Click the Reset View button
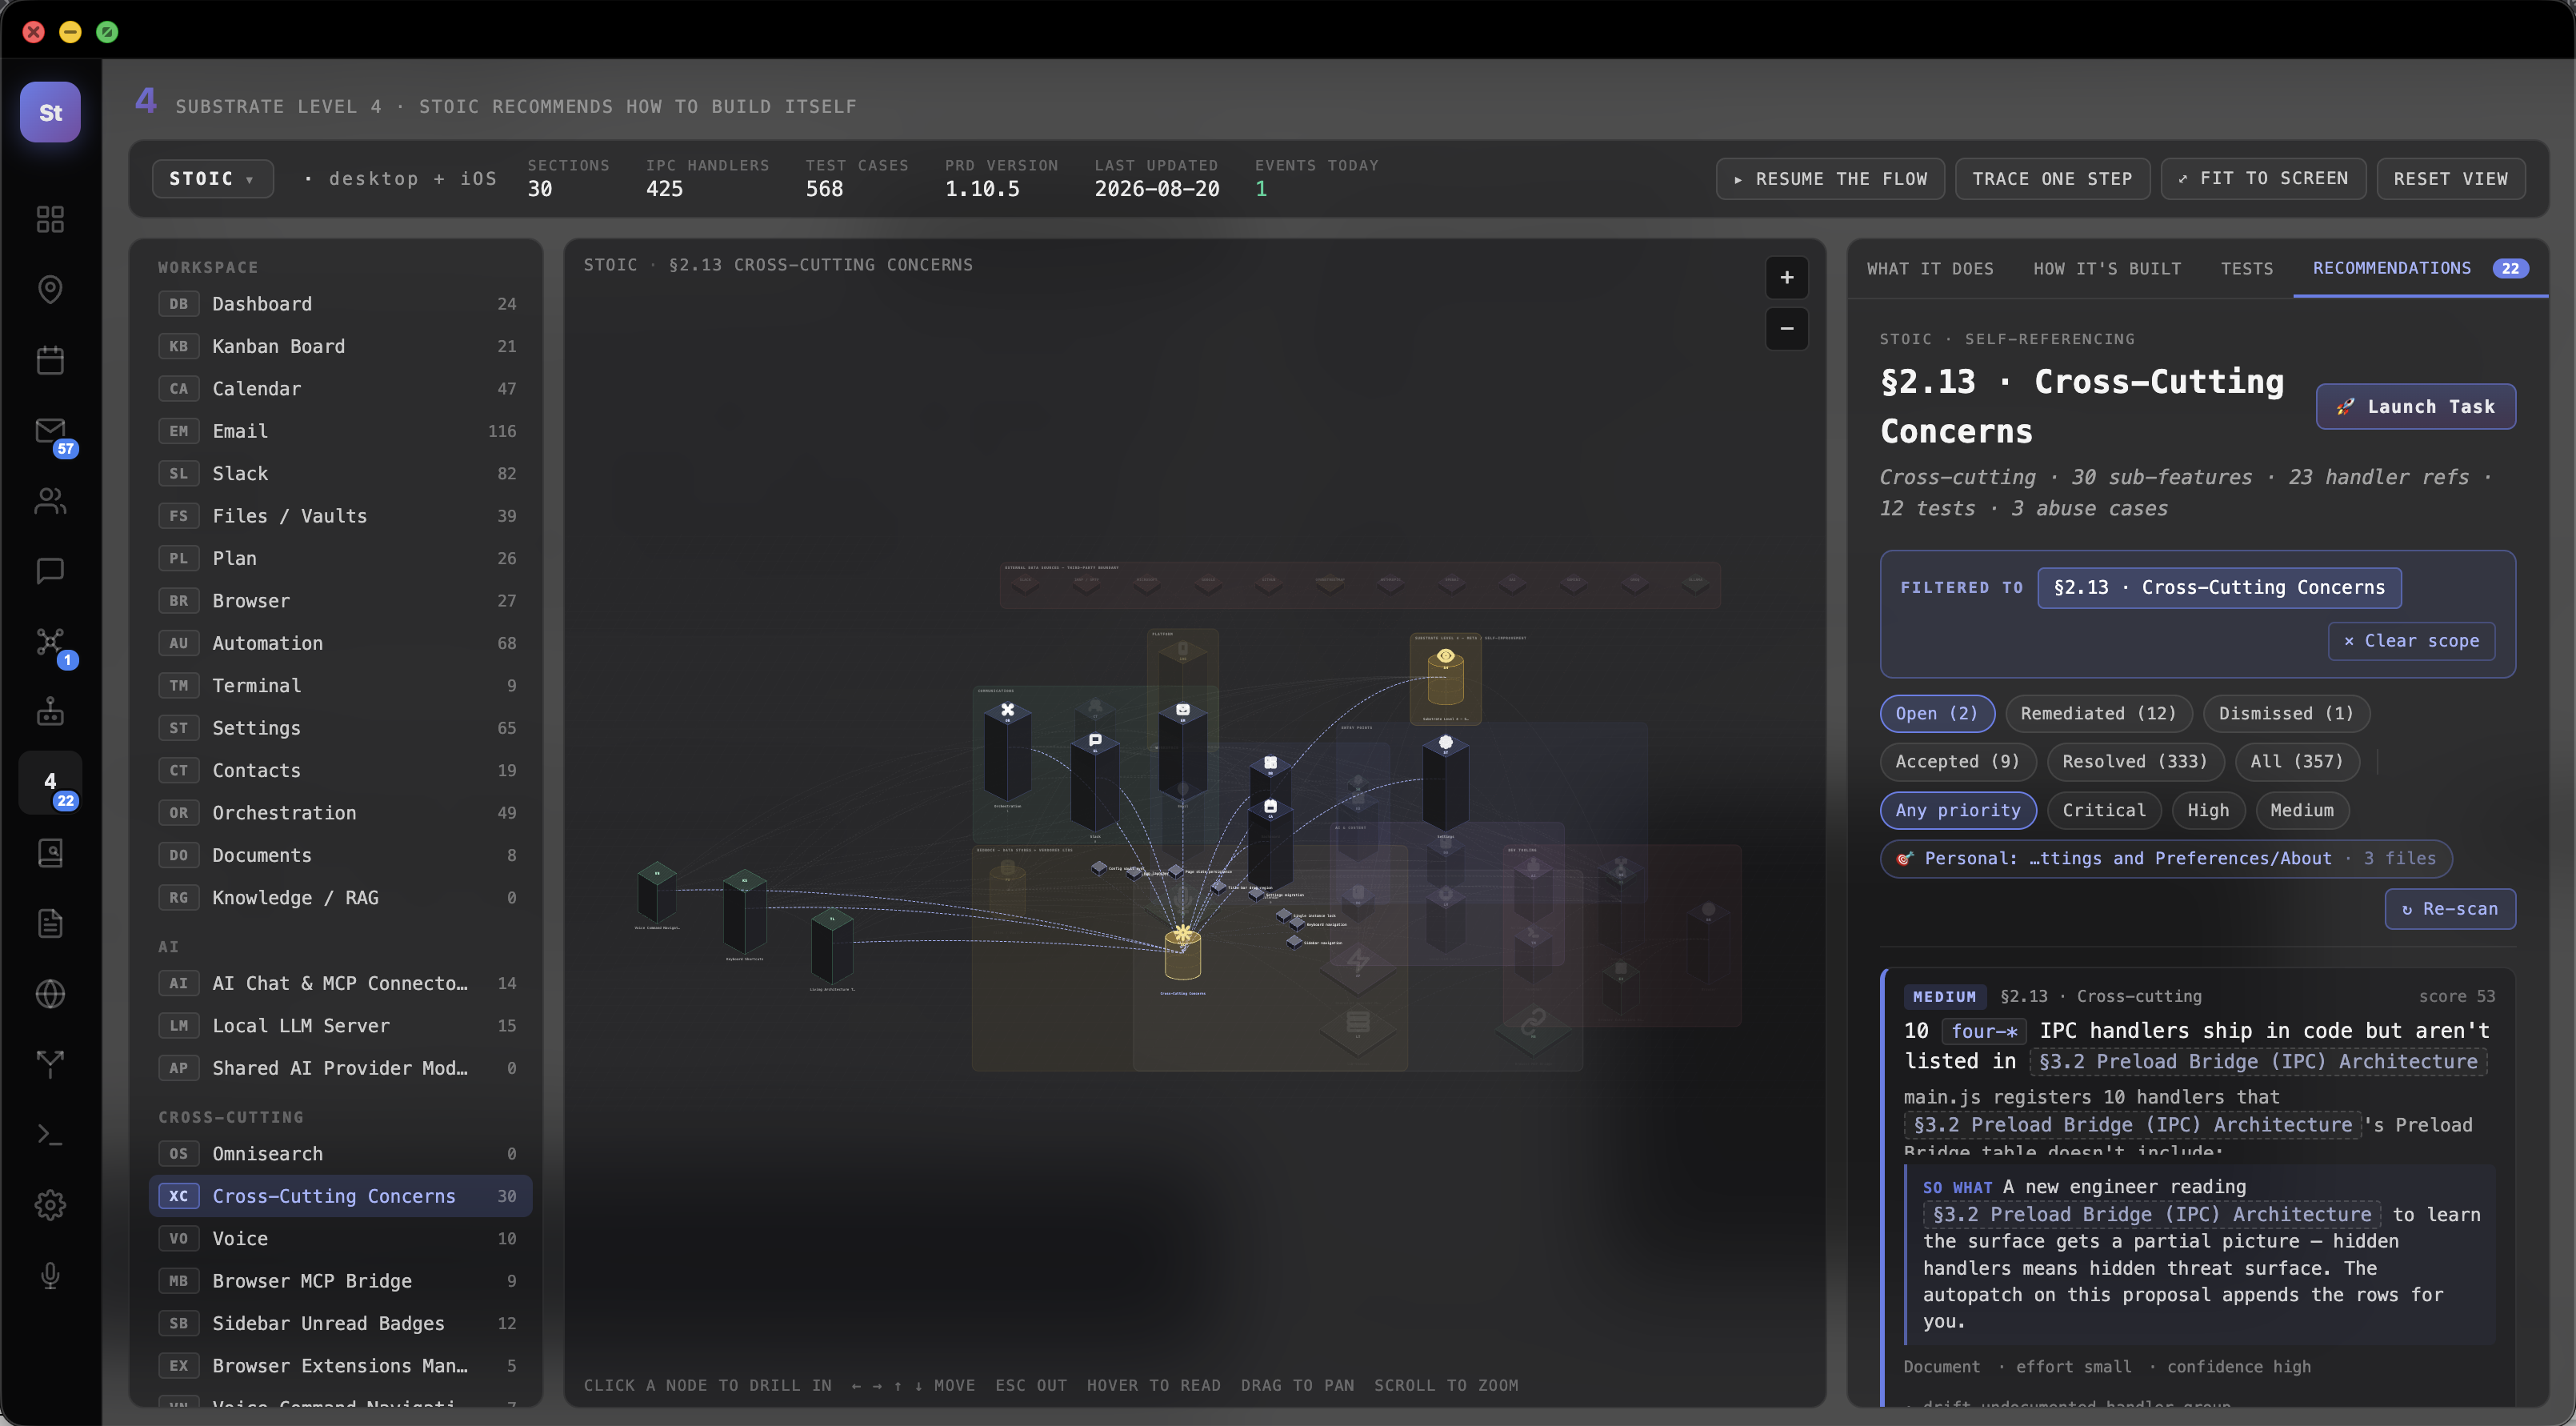2576x1426 pixels. click(x=2450, y=179)
